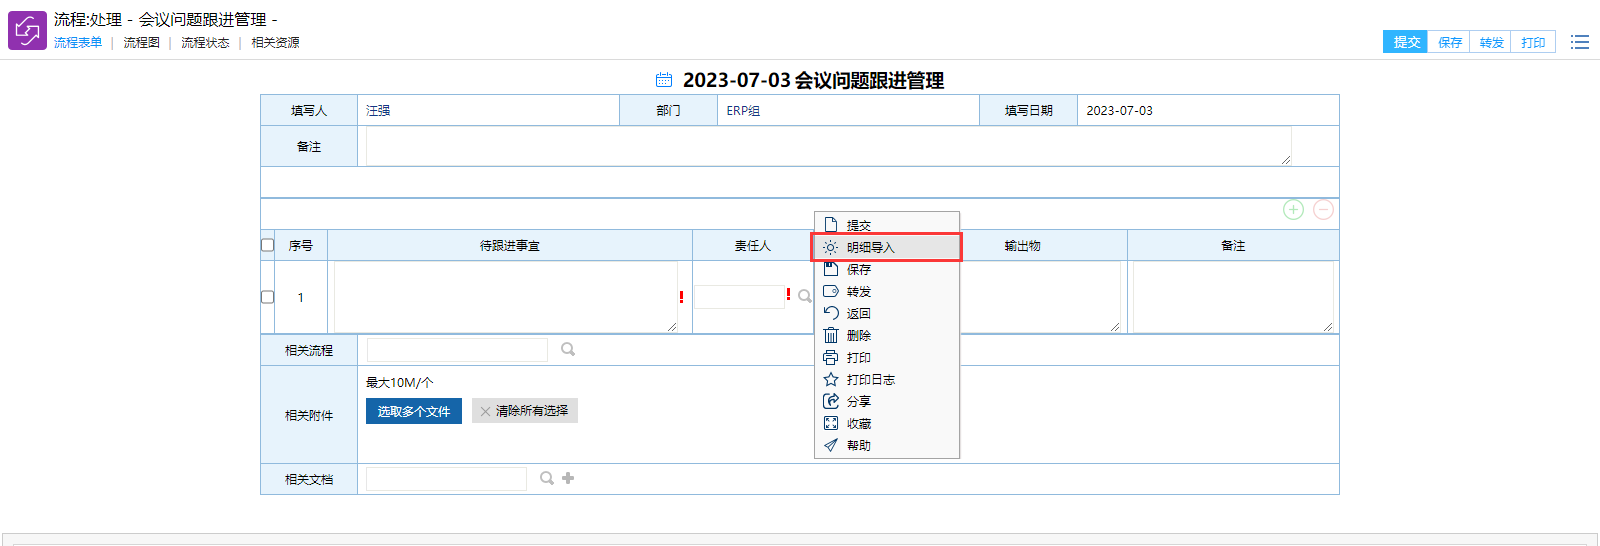Click the search icon in 责任人 cell
The height and width of the screenshot is (546, 1600).
click(x=804, y=296)
